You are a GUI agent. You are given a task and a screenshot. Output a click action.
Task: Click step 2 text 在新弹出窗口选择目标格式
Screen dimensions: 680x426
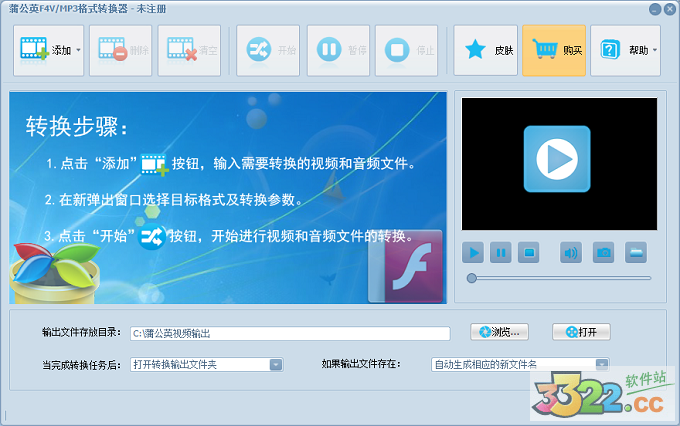click(x=173, y=200)
